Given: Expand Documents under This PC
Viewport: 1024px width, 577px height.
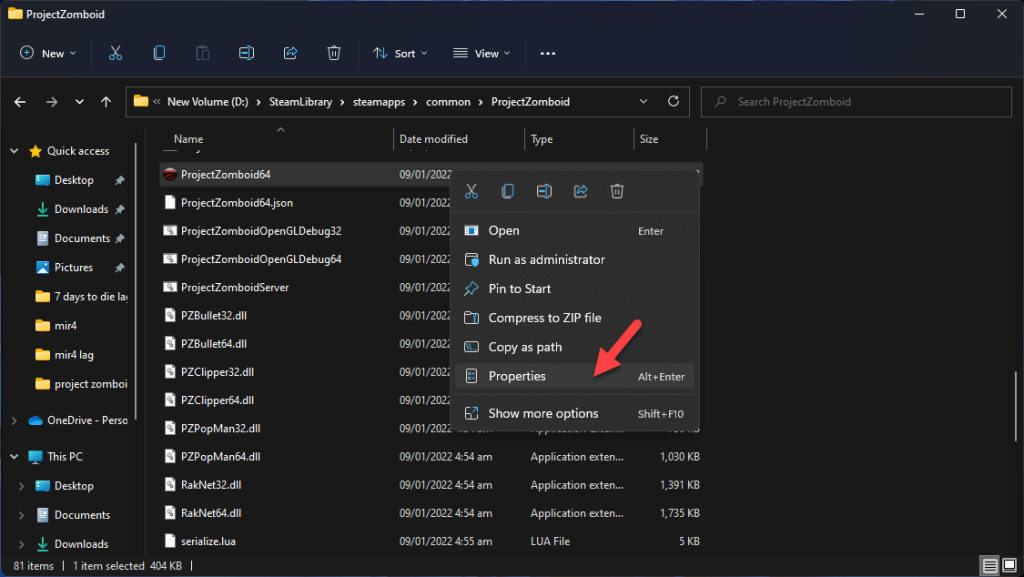Looking at the screenshot, I should [22, 515].
